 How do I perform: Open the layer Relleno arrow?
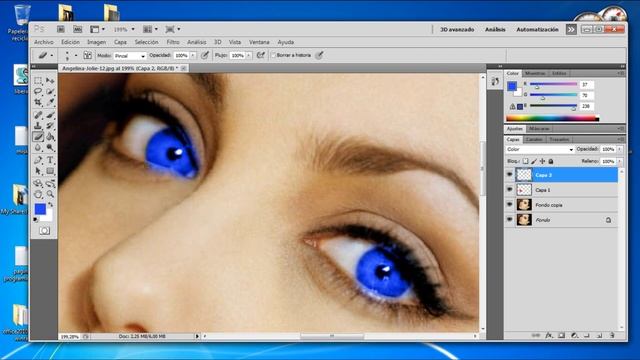[620, 162]
